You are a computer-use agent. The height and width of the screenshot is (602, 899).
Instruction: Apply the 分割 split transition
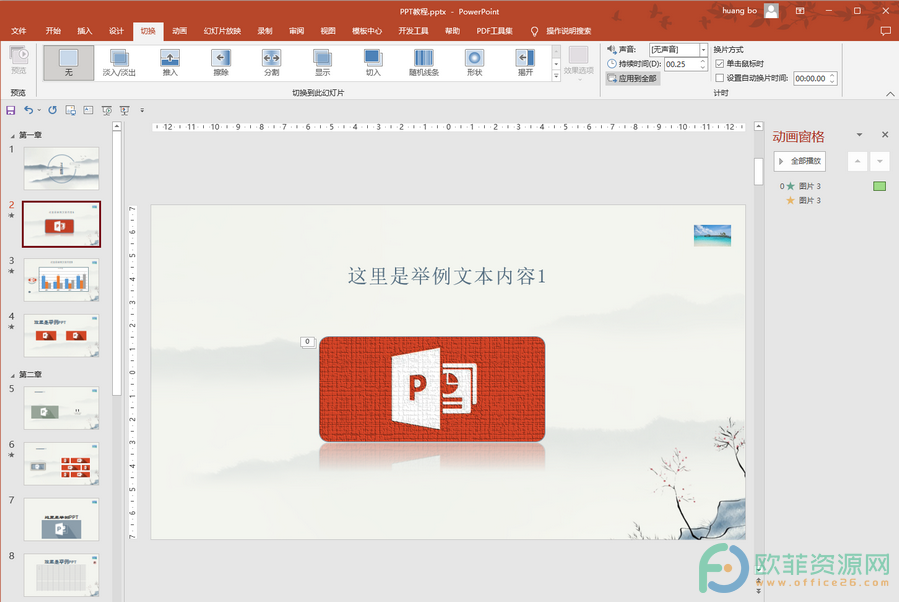click(x=271, y=62)
